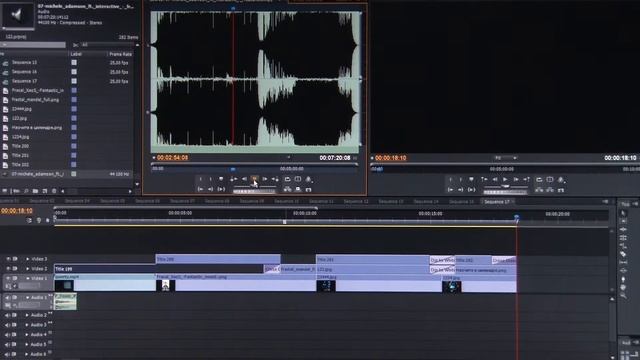The width and height of the screenshot is (640, 360).
Task: Step back one frame in Program monitor
Action: [495, 179]
